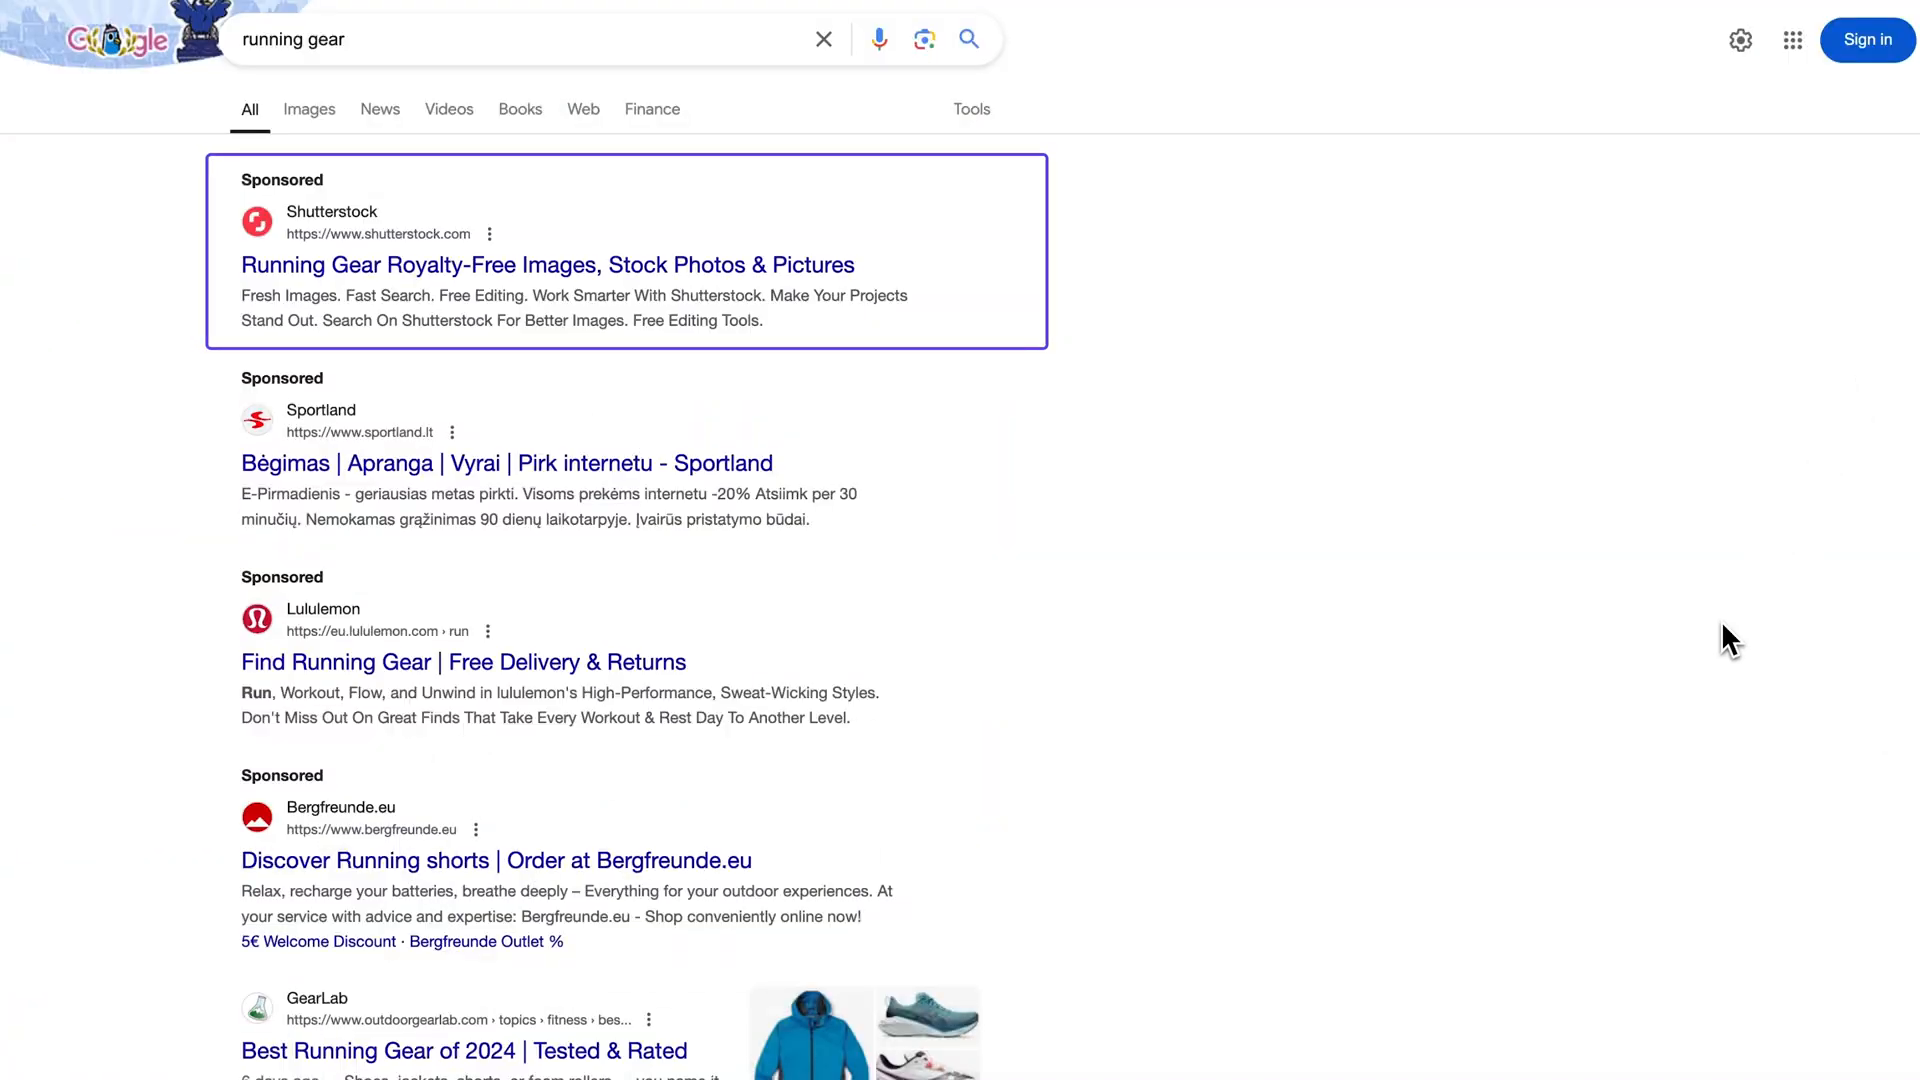
Task: Switch to the Finance tab
Action: (652, 109)
